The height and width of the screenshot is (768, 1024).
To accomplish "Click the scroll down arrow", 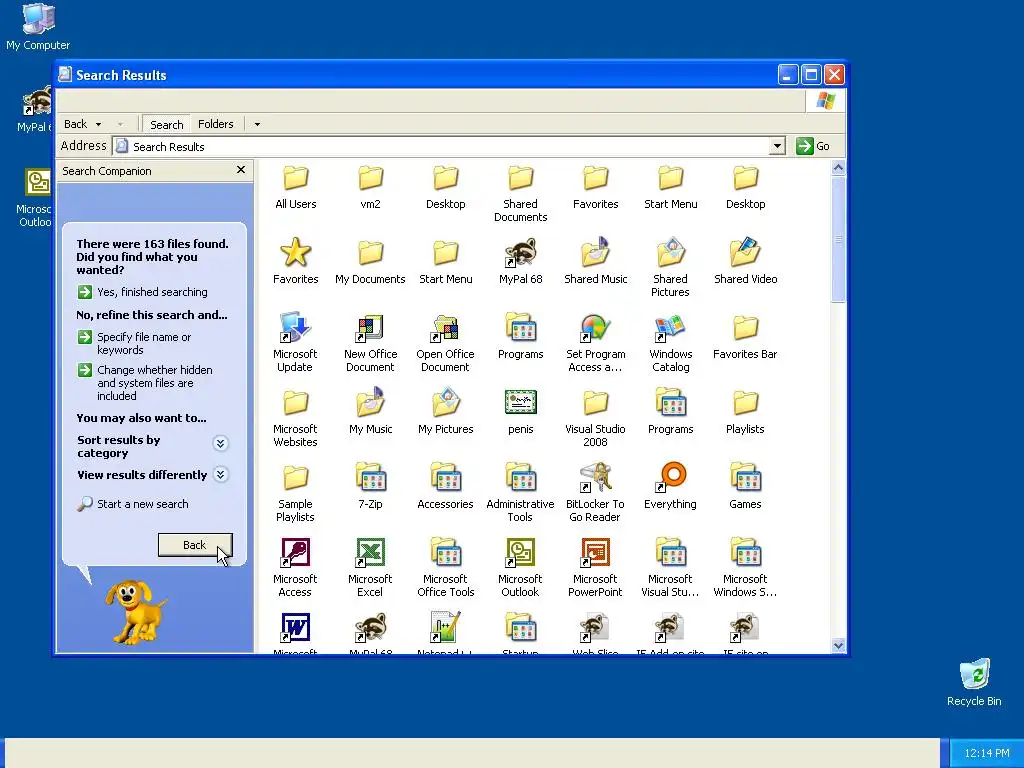I will coord(839,645).
